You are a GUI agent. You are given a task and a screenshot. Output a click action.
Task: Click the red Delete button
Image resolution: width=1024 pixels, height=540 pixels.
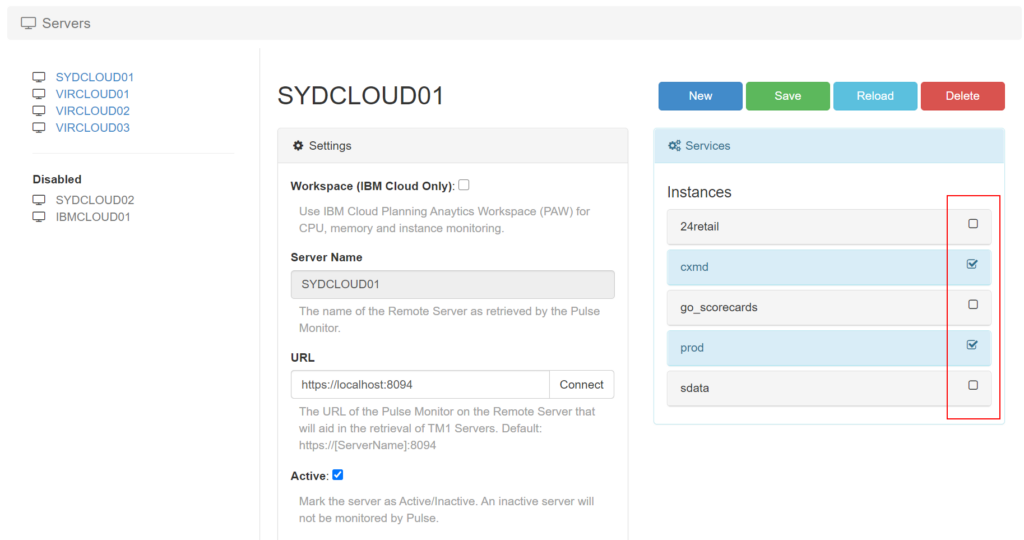click(x=962, y=96)
